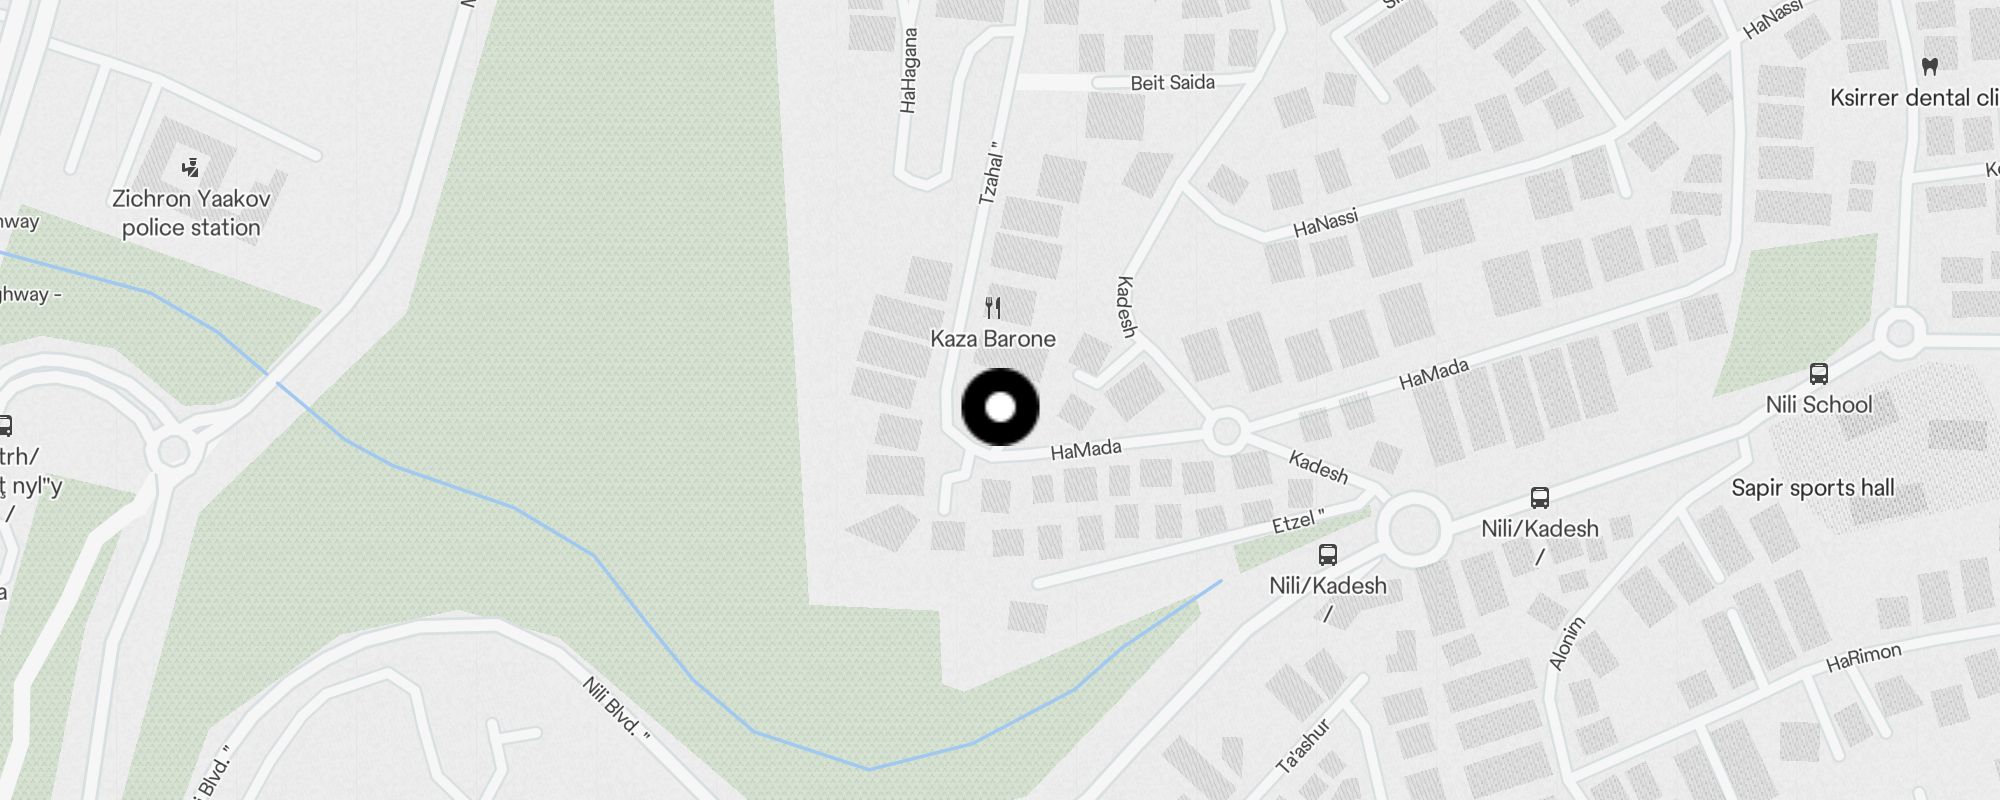The width and height of the screenshot is (2000, 800).
Task: Click the Nili/Kadesh bus icon near Etzel street
Action: 1328,554
